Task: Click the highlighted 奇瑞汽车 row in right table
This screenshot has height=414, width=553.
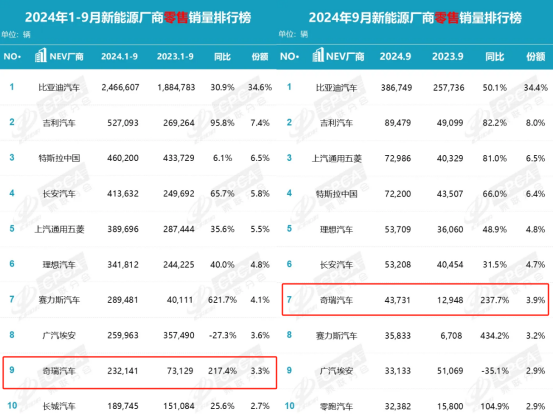Action: [415, 299]
